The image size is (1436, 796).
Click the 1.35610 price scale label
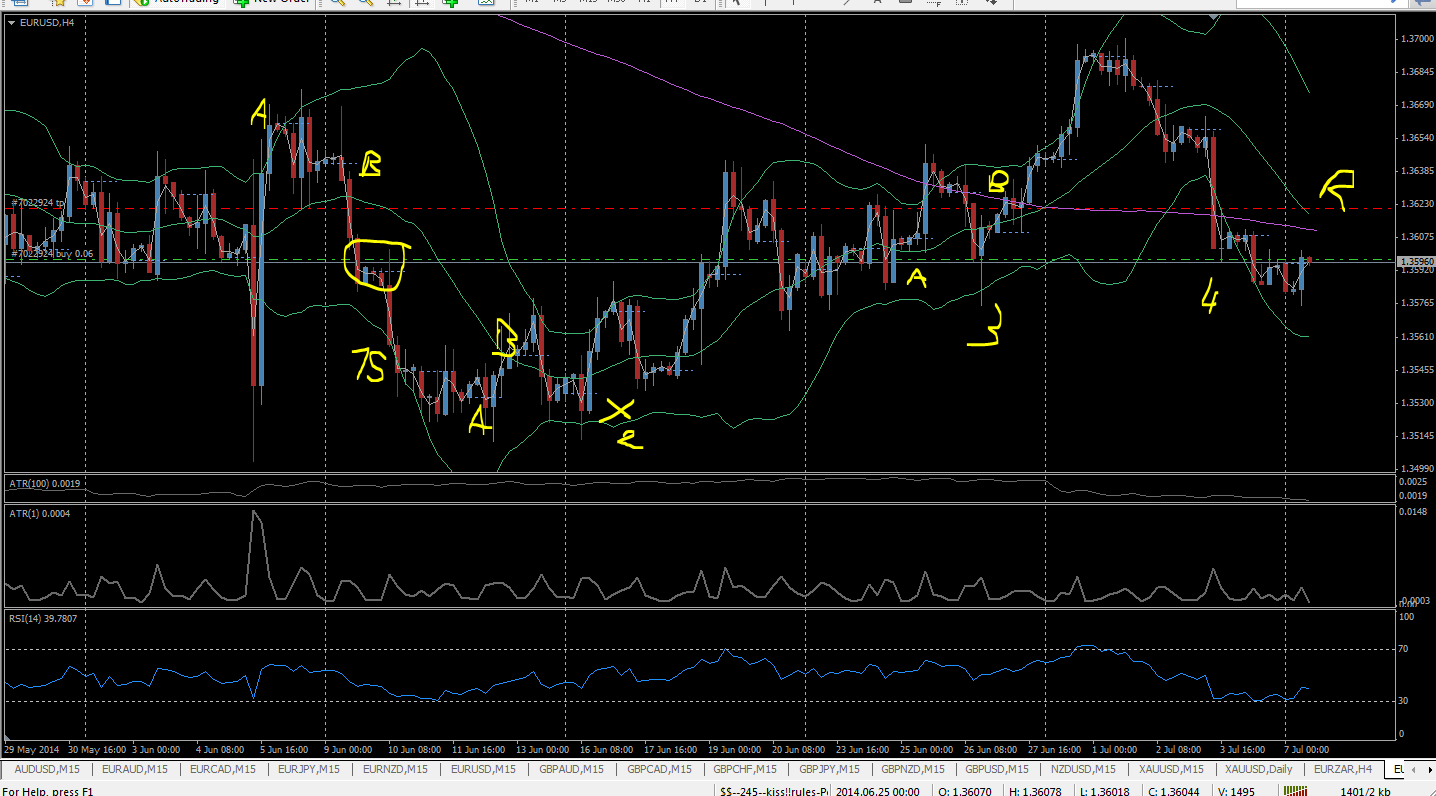click(x=1416, y=337)
